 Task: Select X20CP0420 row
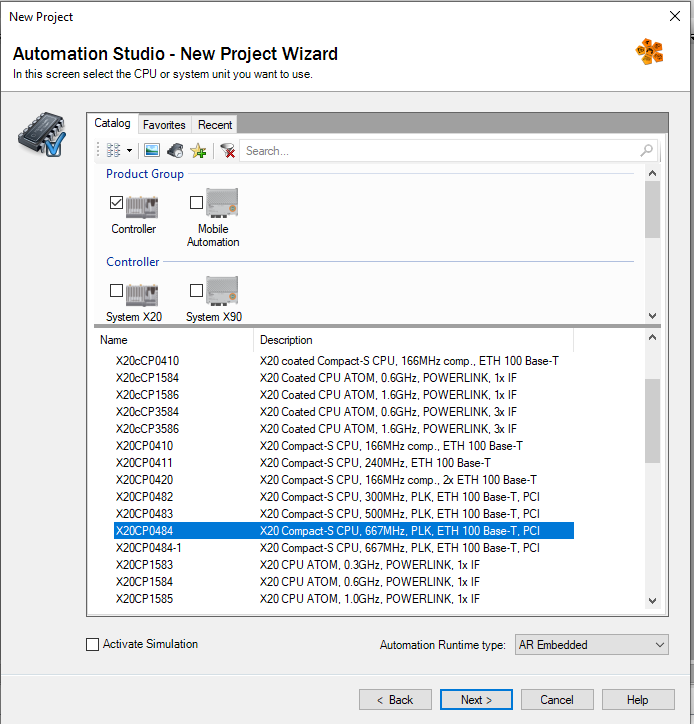point(344,480)
